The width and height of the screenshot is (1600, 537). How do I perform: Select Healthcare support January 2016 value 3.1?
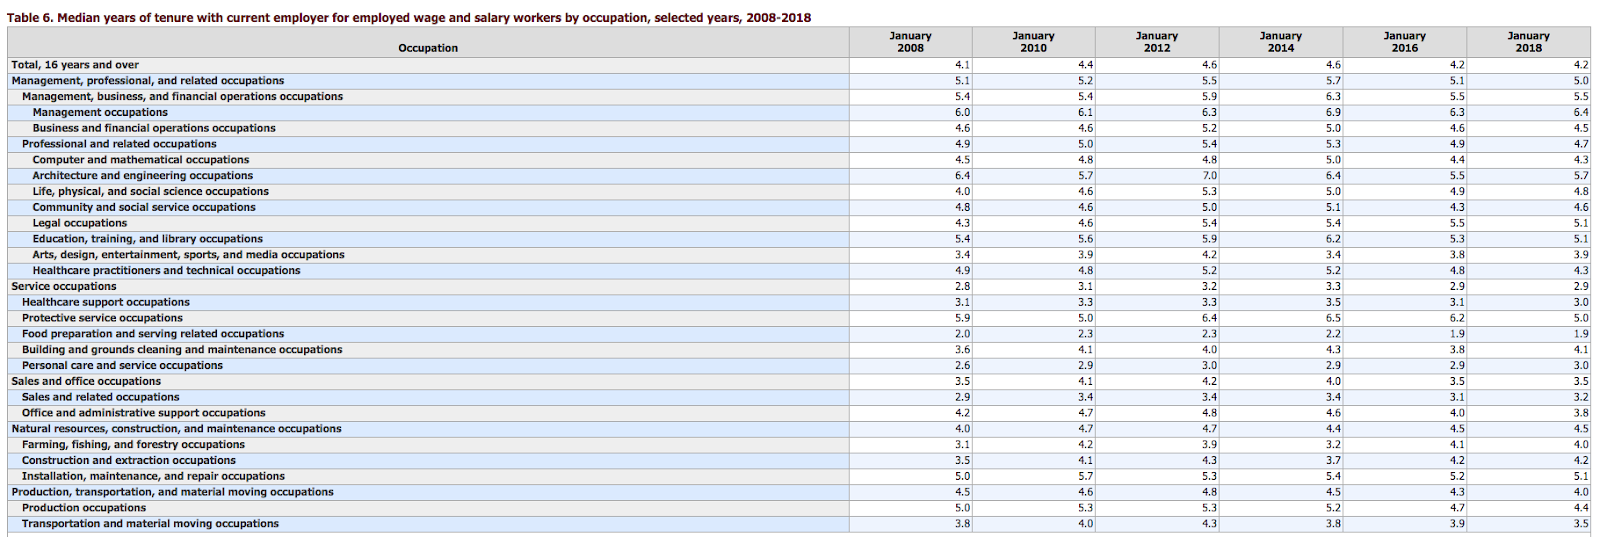[x=1457, y=302]
